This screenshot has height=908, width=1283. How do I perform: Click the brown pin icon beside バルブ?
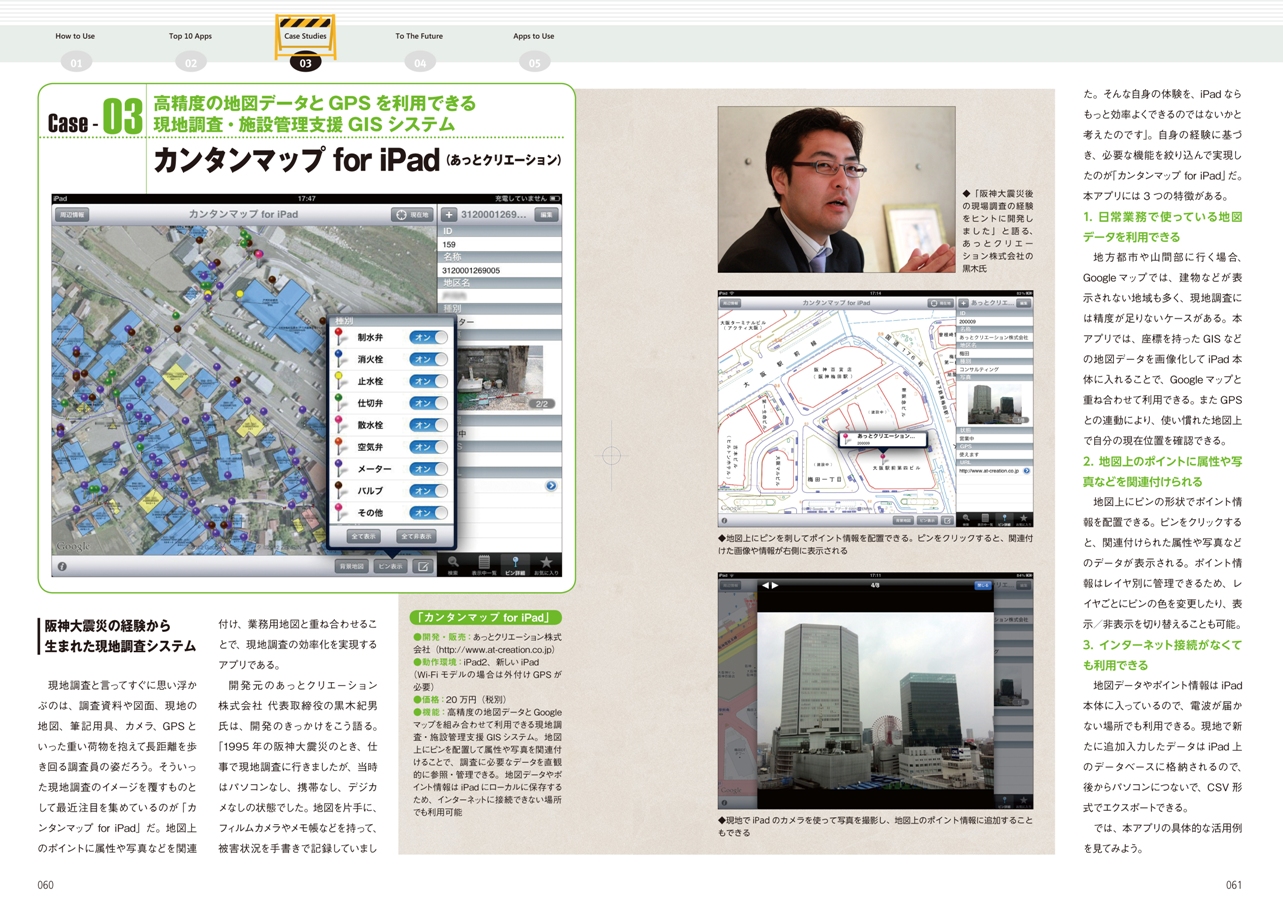(340, 491)
